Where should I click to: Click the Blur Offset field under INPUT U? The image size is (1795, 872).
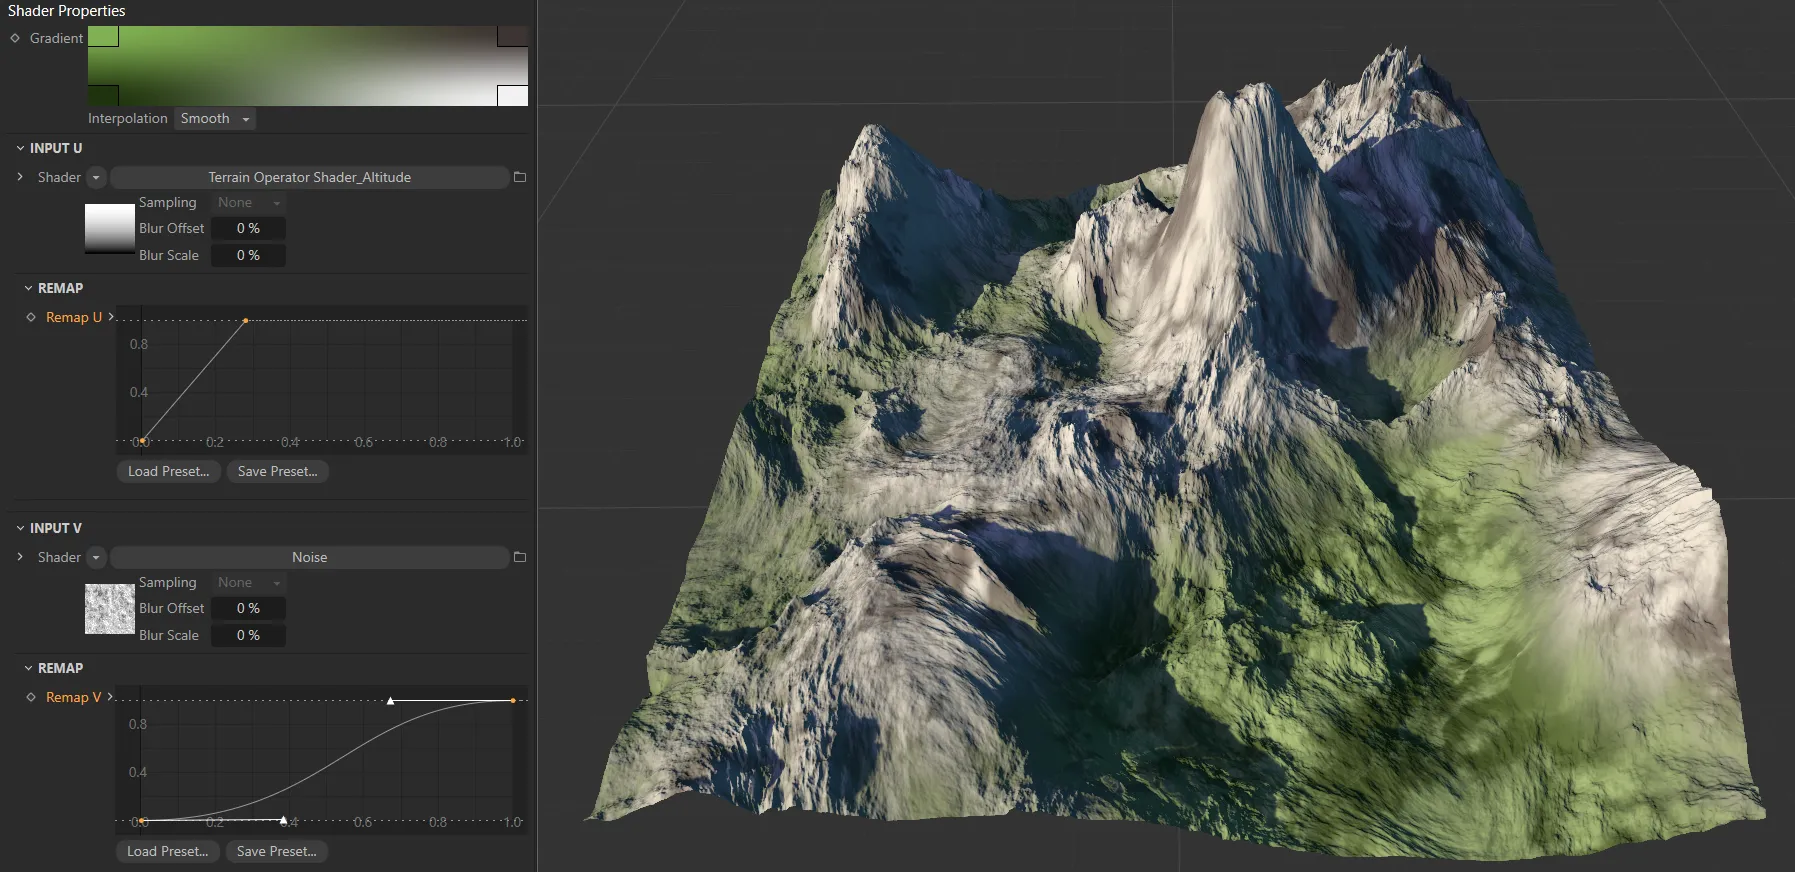point(248,228)
